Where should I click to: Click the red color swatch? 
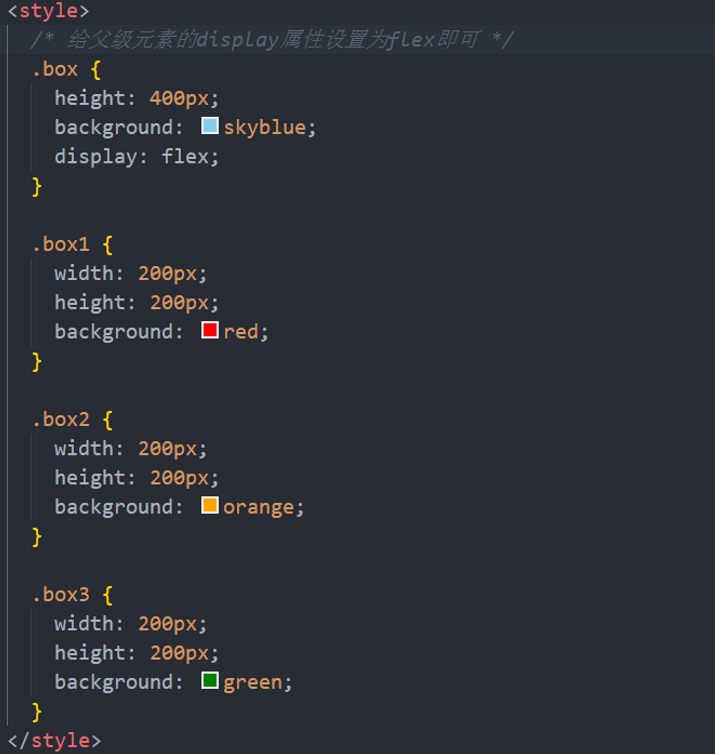click(210, 331)
